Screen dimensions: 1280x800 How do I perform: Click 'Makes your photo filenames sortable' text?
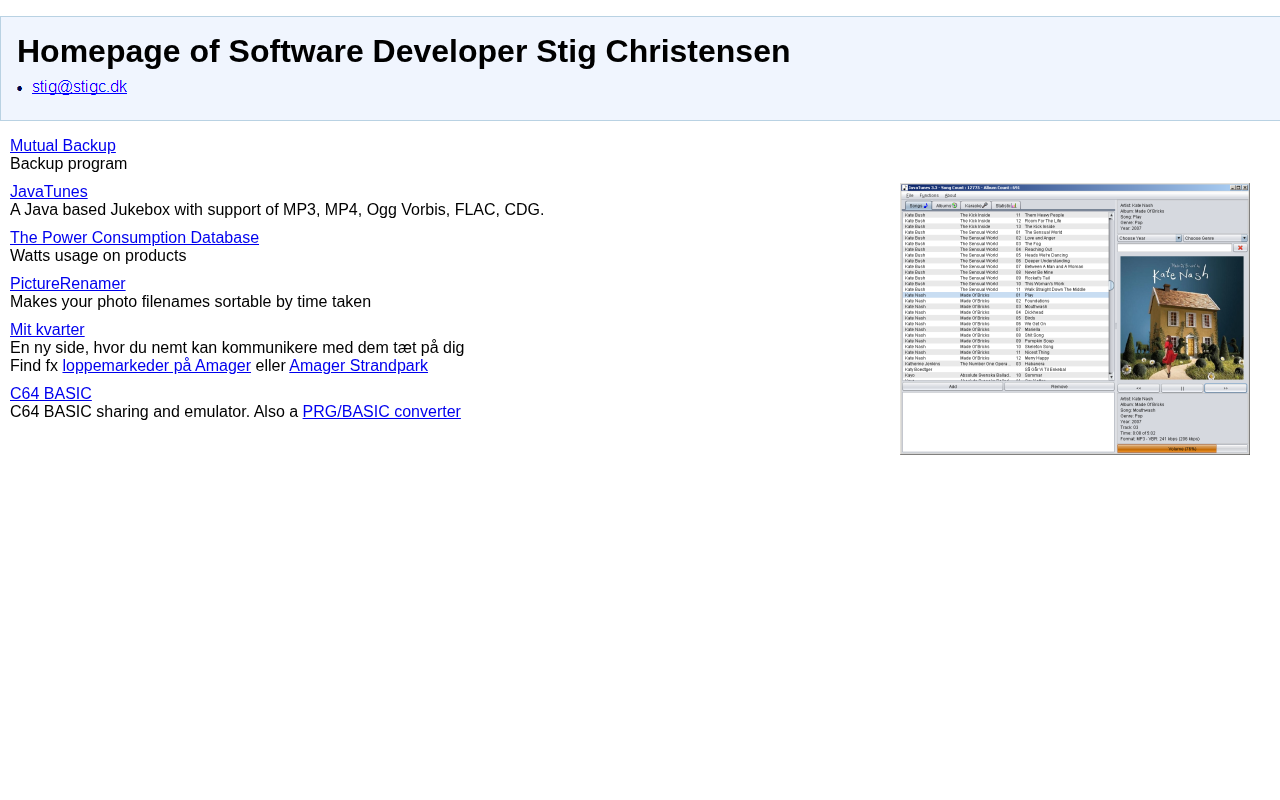[x=190, y=302]
